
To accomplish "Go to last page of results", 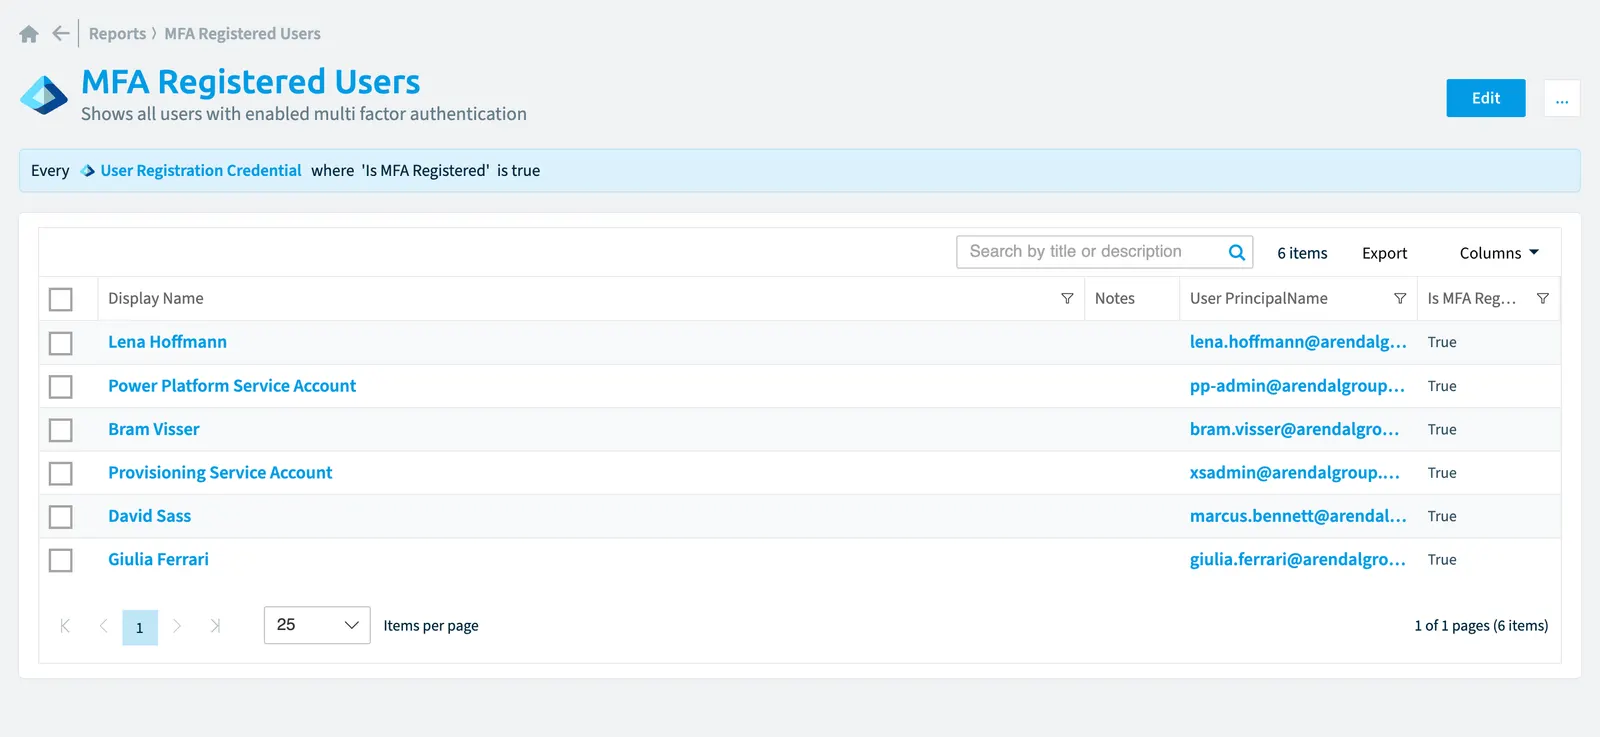I will 215,626.
